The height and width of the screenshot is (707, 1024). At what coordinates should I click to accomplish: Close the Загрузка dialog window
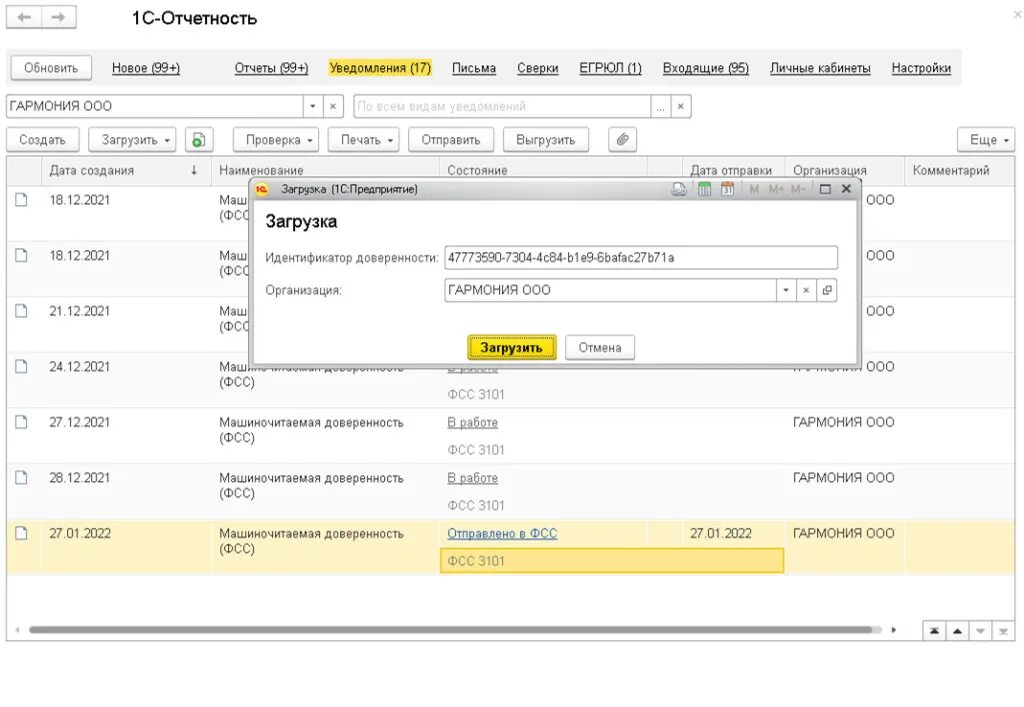pos(846,189)
